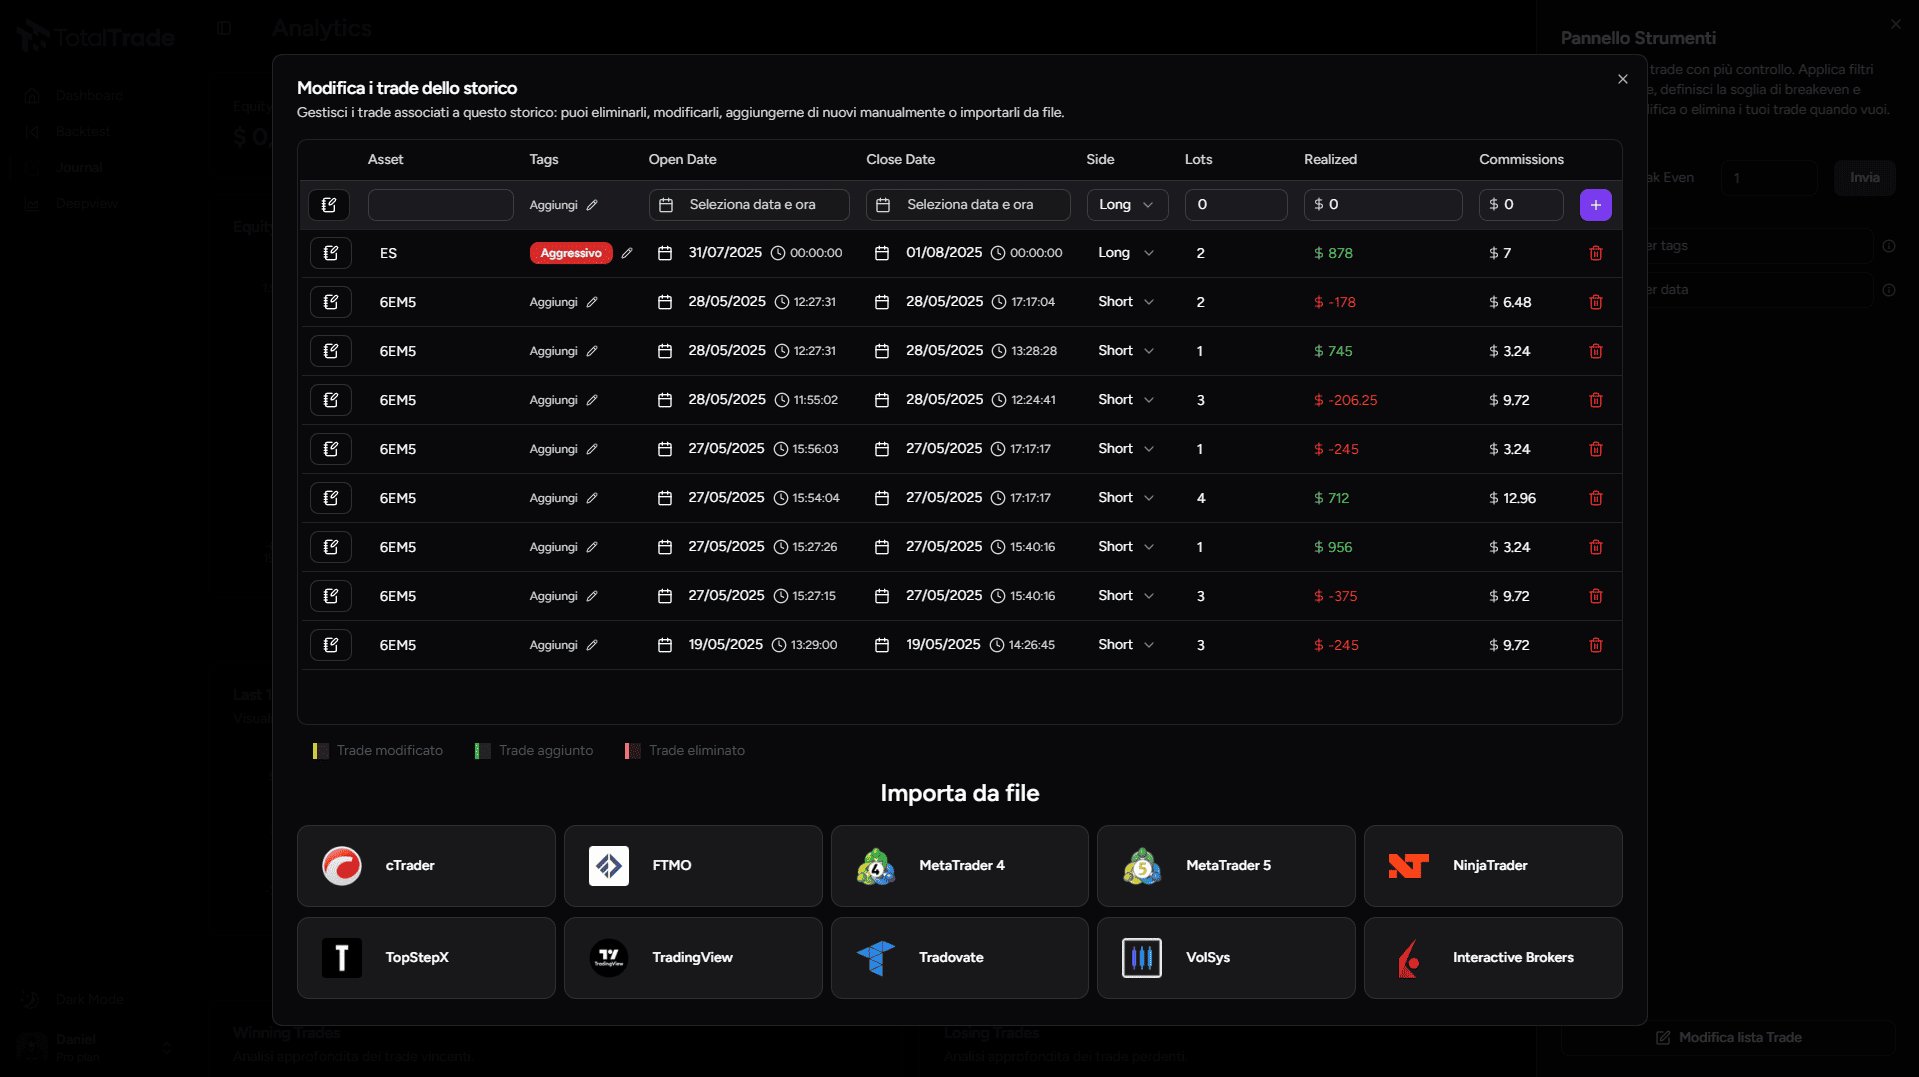This screenshot has height=1077, width=1919.
Task: Click the new trade Realized input field
Action: [x=1383, y=205]
